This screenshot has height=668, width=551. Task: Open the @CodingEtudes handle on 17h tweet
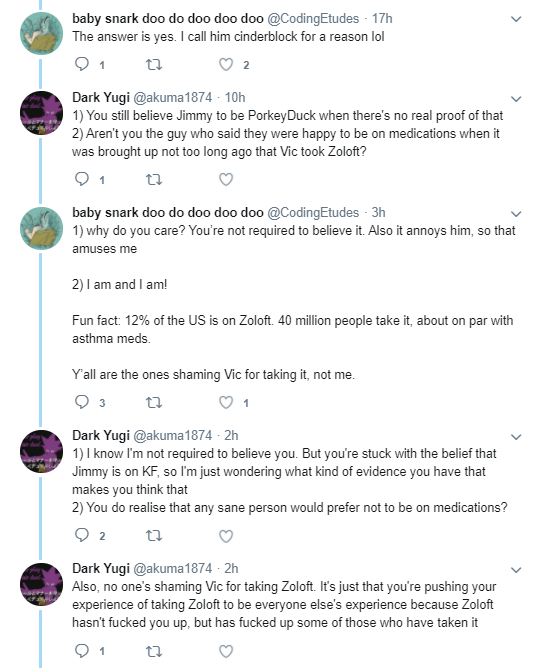313,19
